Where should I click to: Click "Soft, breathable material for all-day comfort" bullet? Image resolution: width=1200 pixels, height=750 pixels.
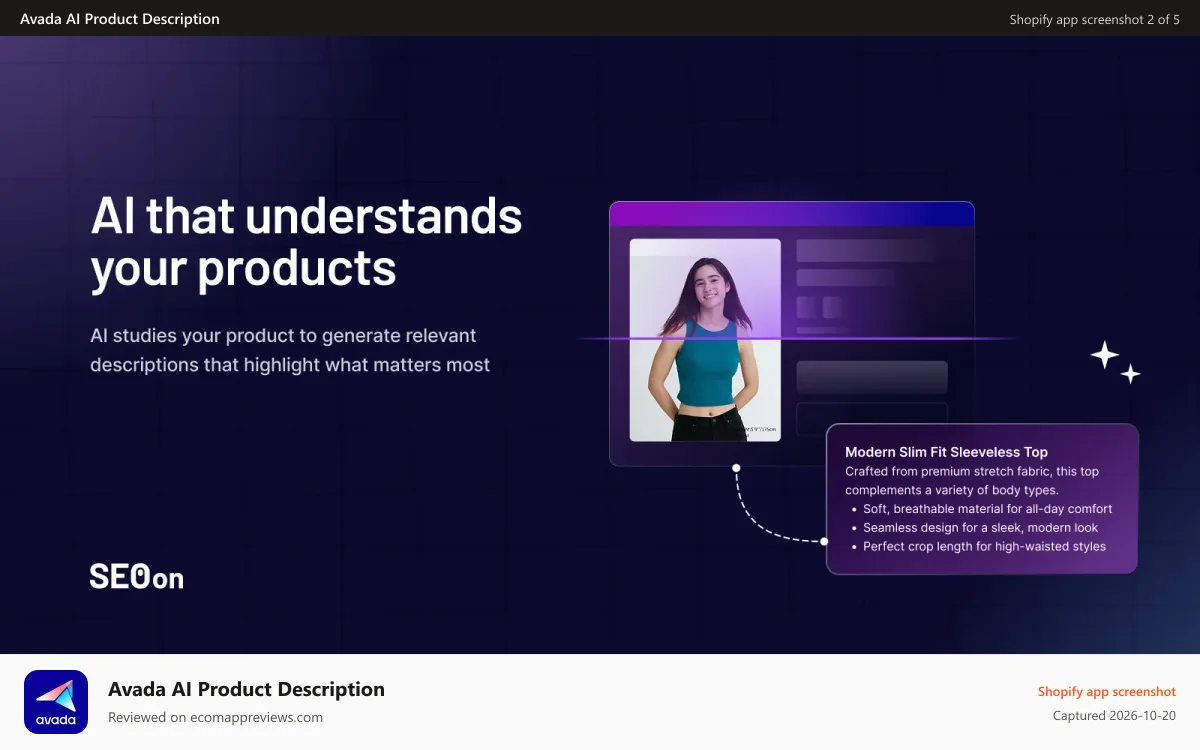[988, 509]
